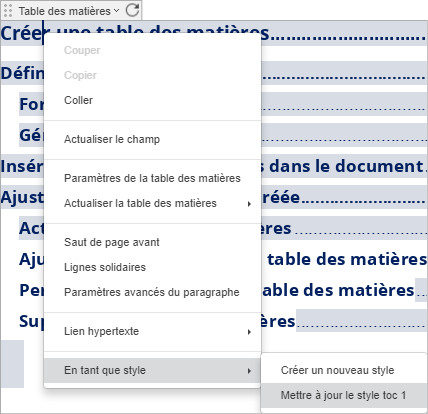Click the entry ending with bold 'table des matières'

[x=347, y=259]
